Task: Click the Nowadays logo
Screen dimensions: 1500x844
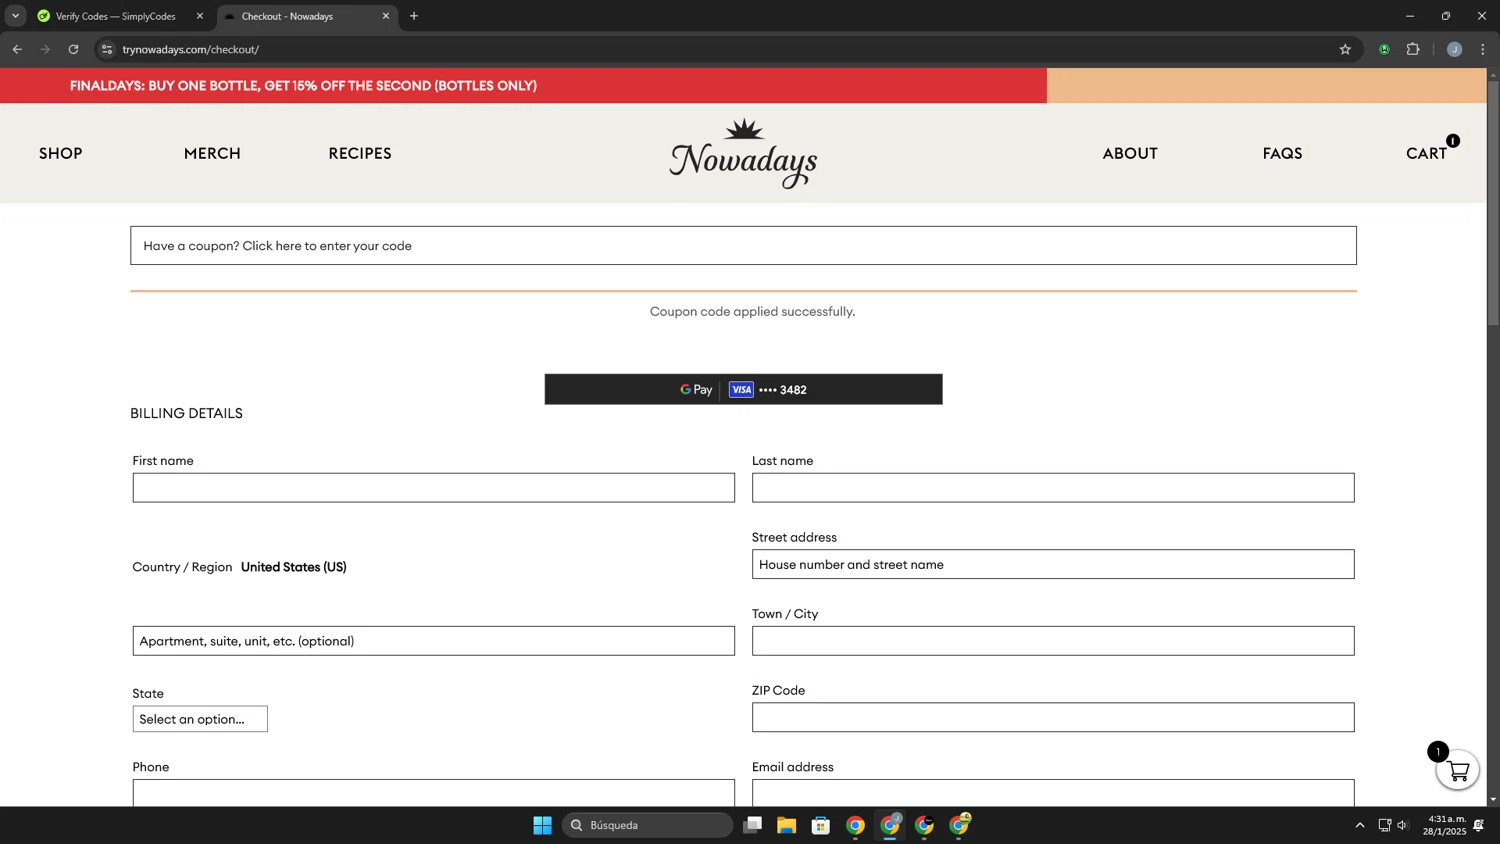Action: coord(743,154)
